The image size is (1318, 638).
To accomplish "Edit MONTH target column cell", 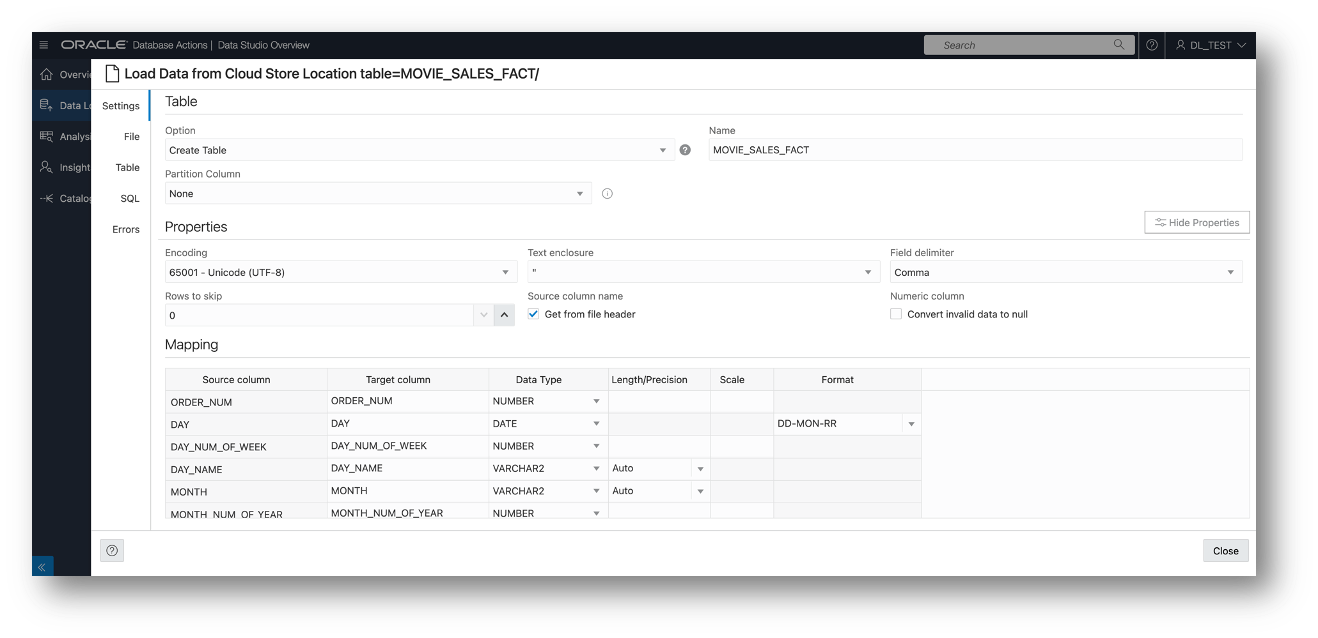I will pos(408,491).
